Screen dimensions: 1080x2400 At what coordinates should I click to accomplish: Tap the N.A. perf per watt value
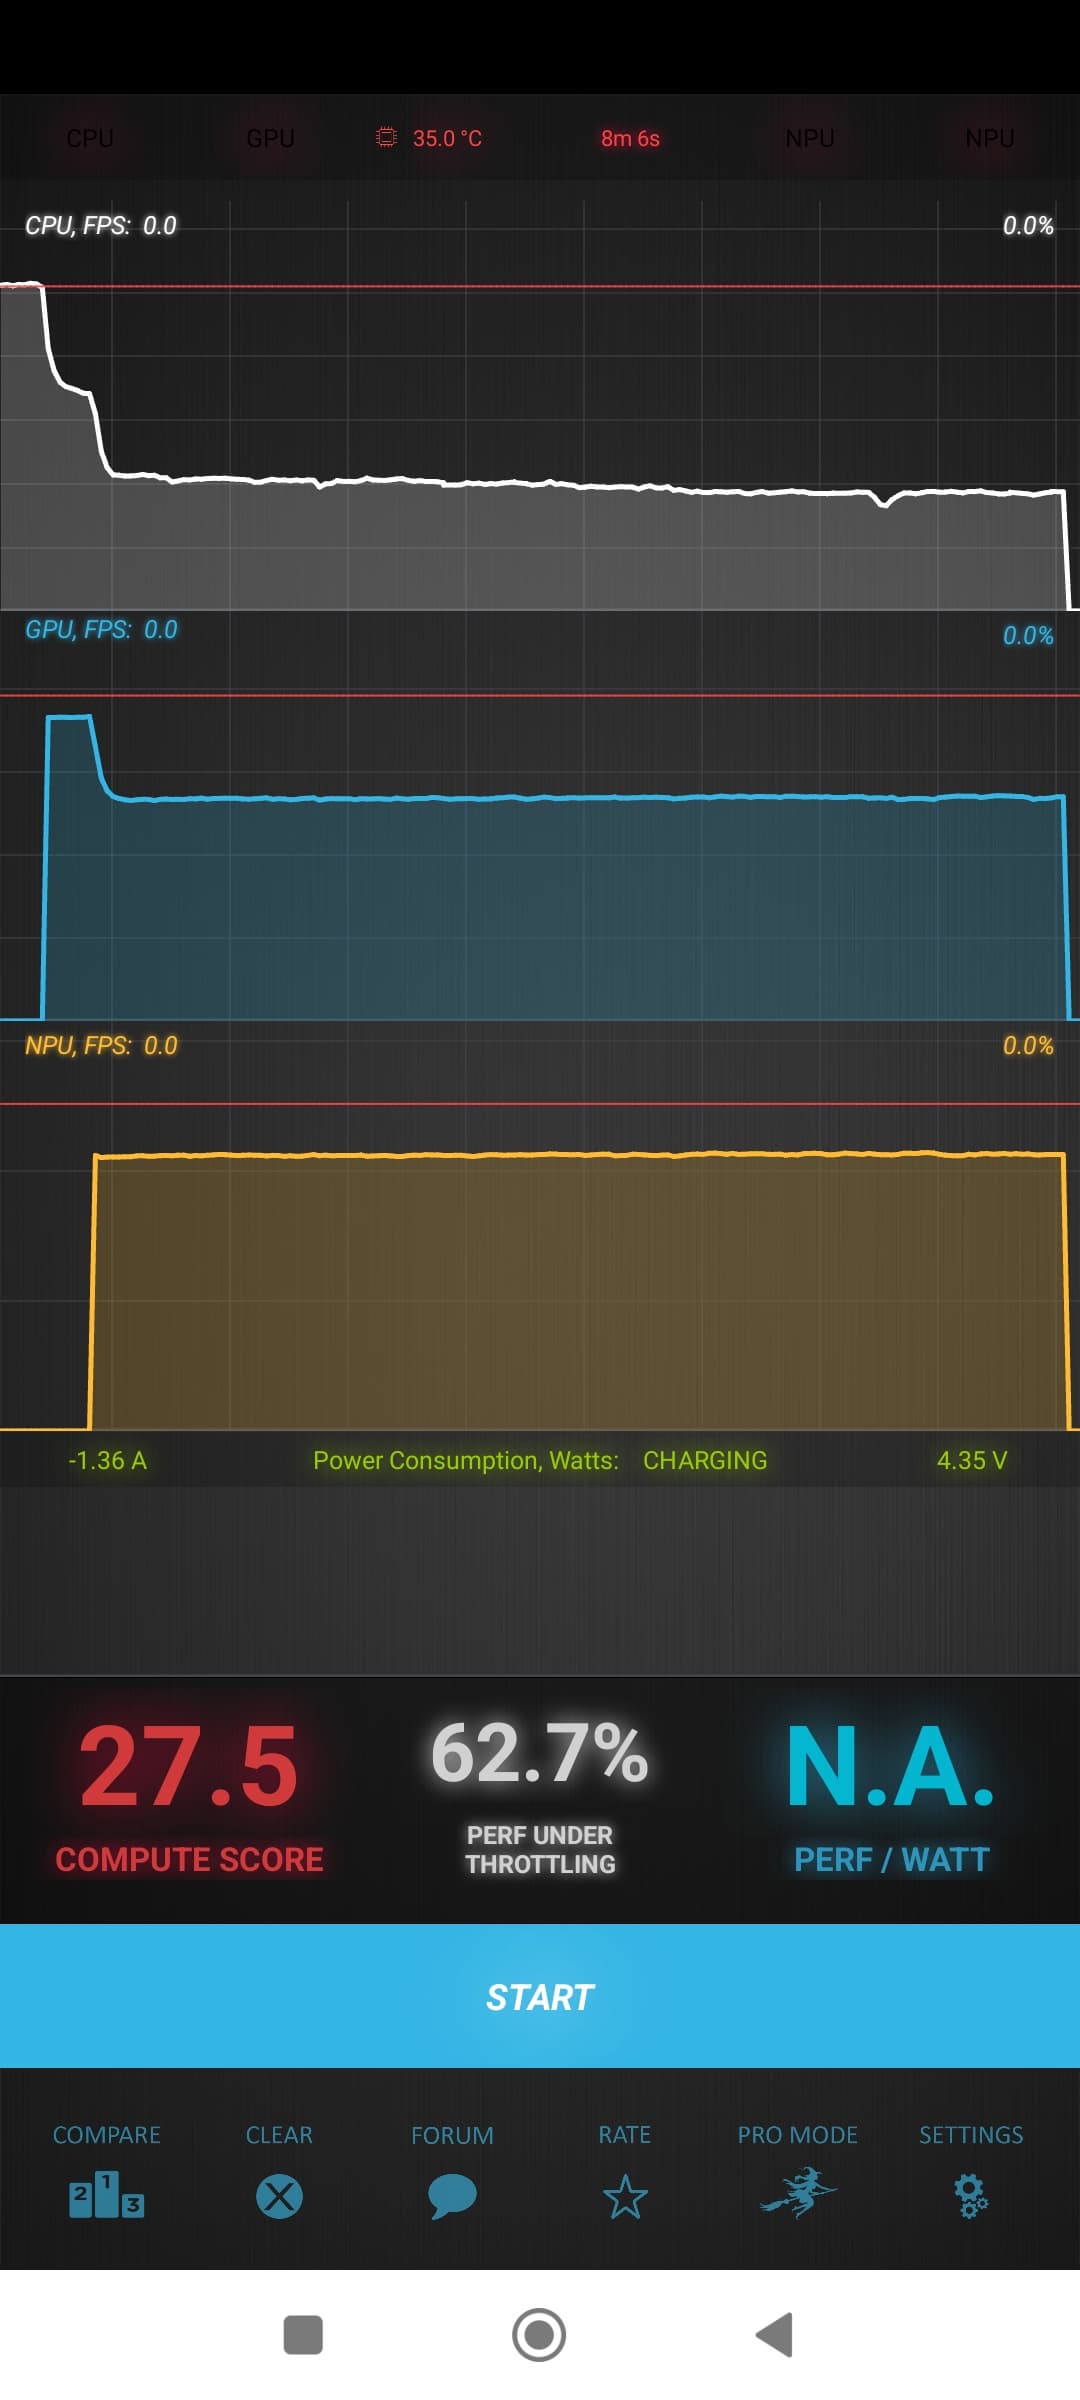tap(890, 1767)
